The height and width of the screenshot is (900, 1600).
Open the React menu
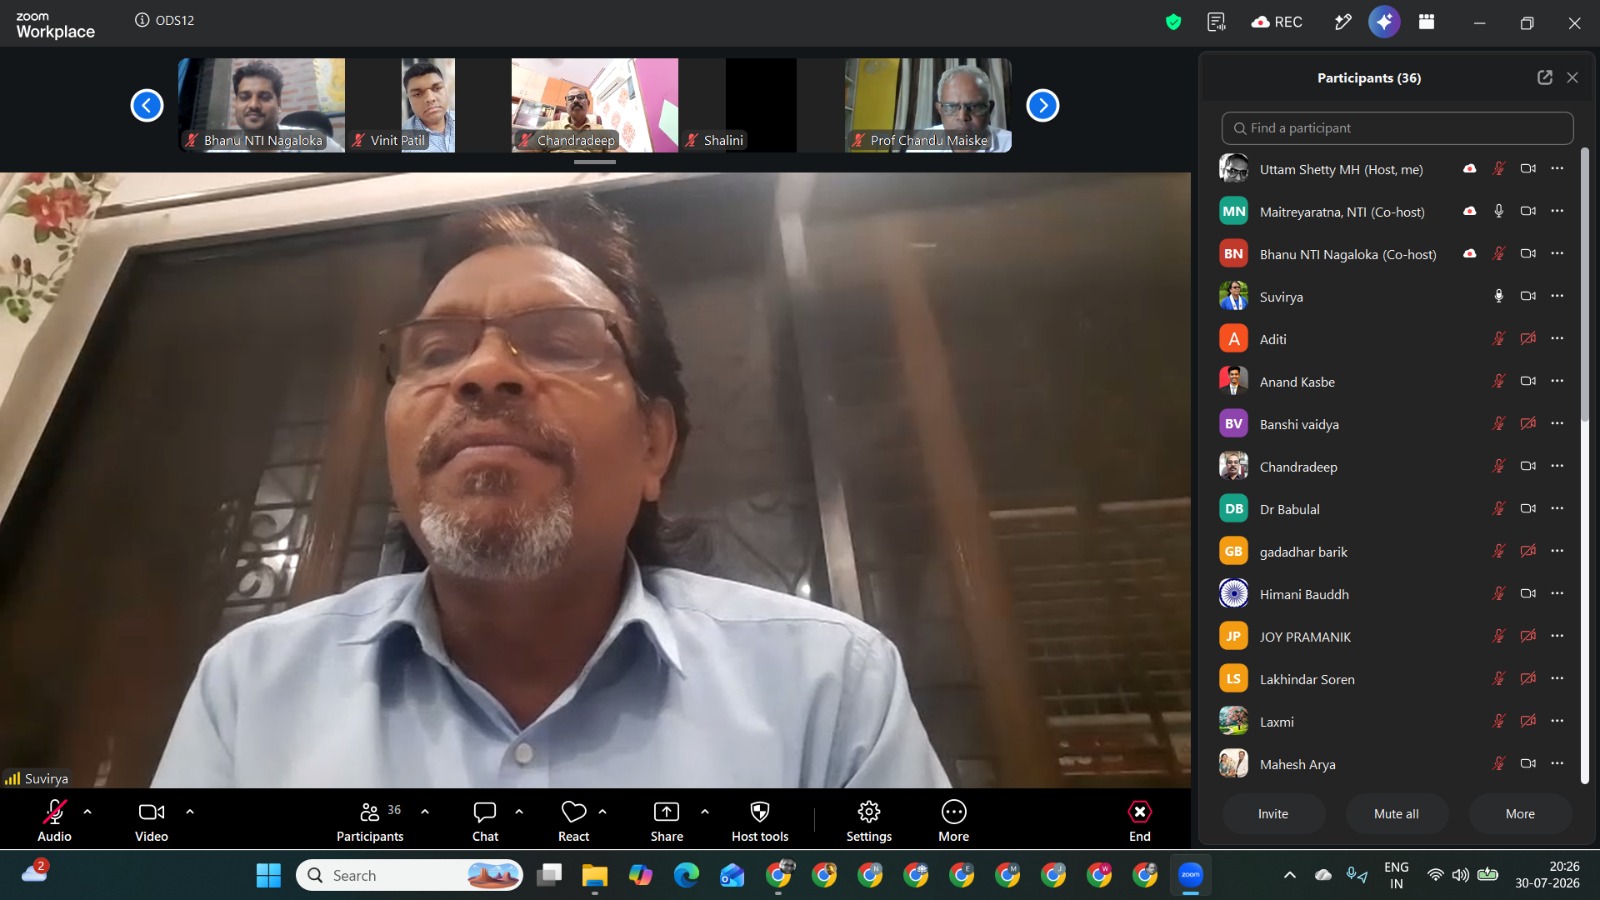coord(574,820)
